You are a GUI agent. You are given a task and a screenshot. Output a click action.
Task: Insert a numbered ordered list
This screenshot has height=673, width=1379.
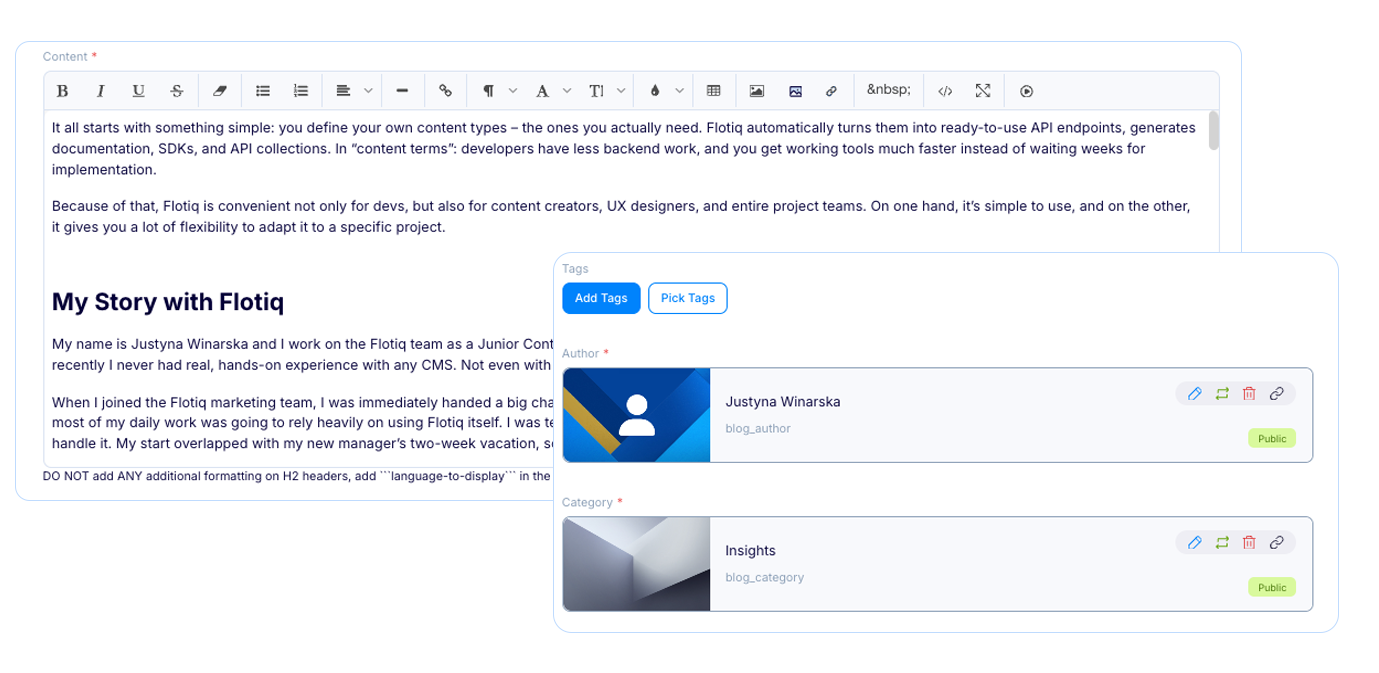click(301, 91)
